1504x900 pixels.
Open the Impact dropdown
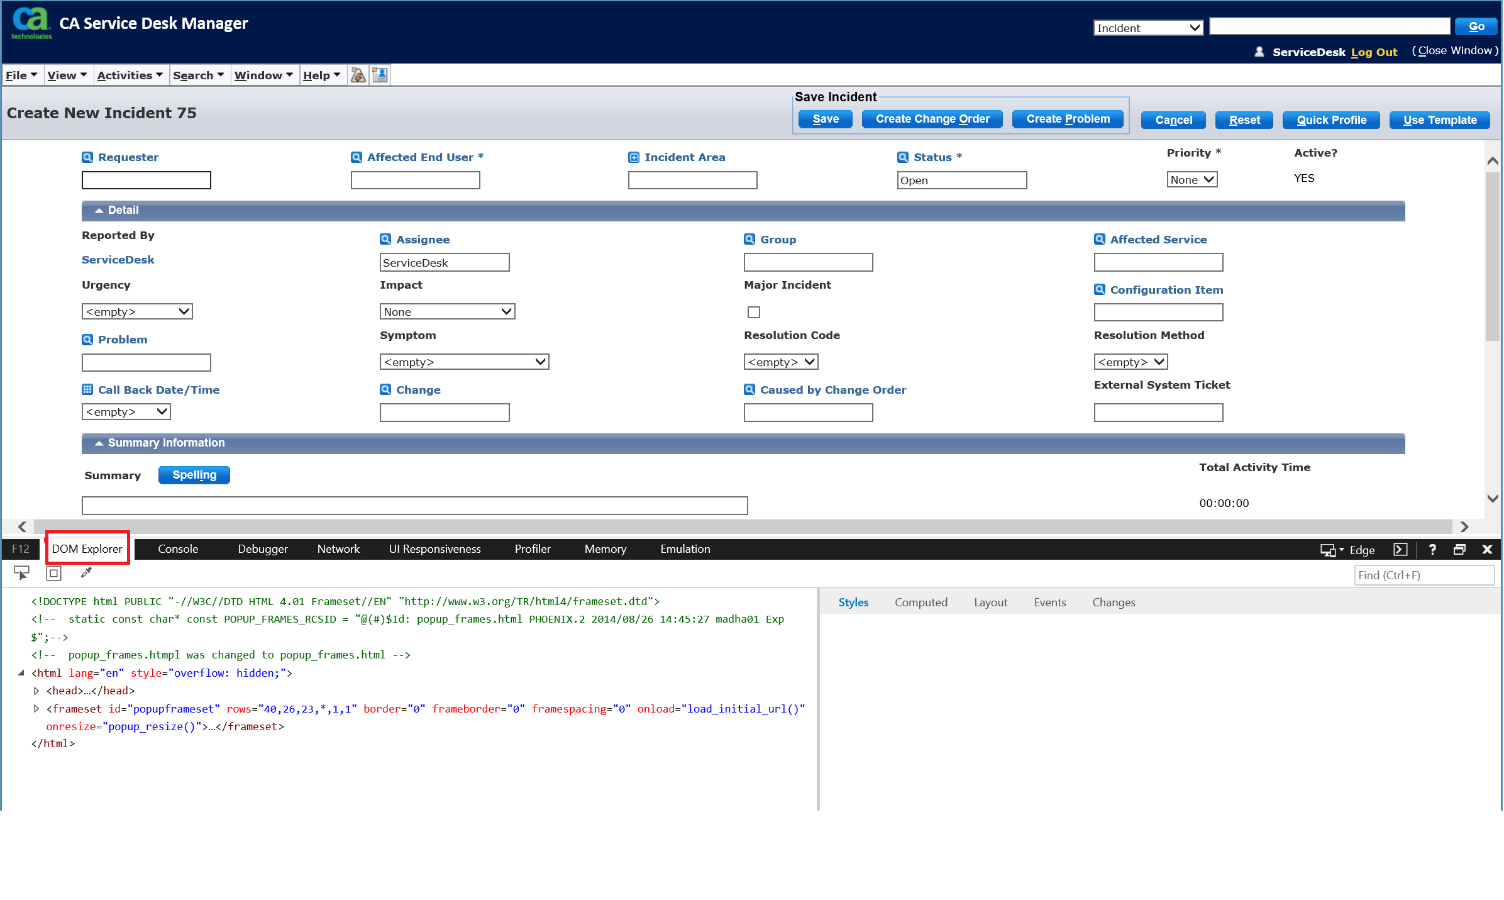448,312
